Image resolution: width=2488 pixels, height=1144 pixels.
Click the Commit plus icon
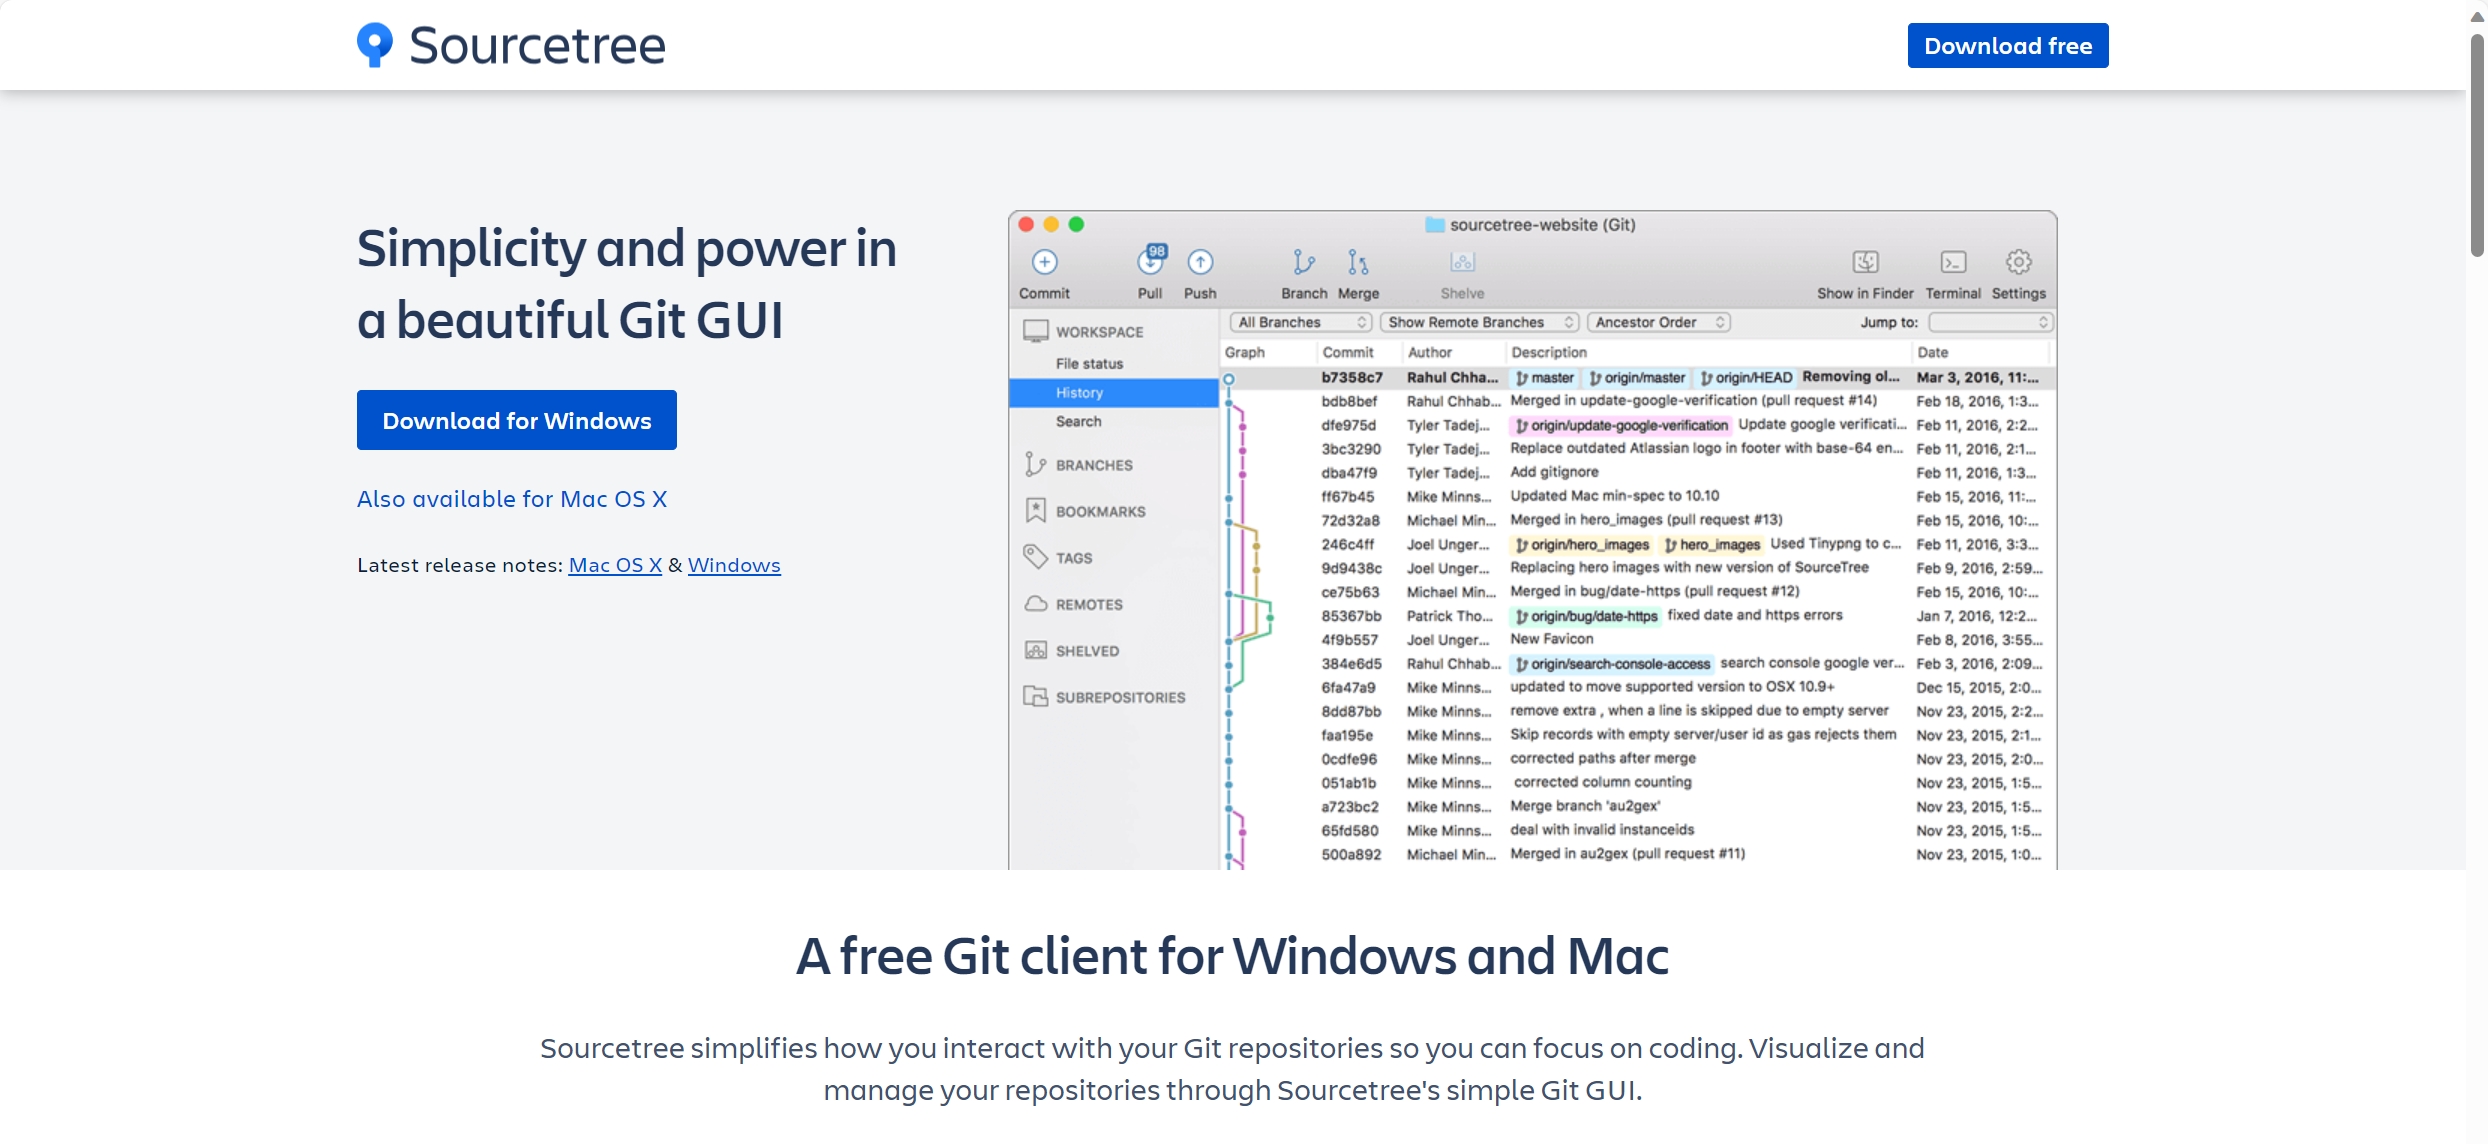(1044, 262)
